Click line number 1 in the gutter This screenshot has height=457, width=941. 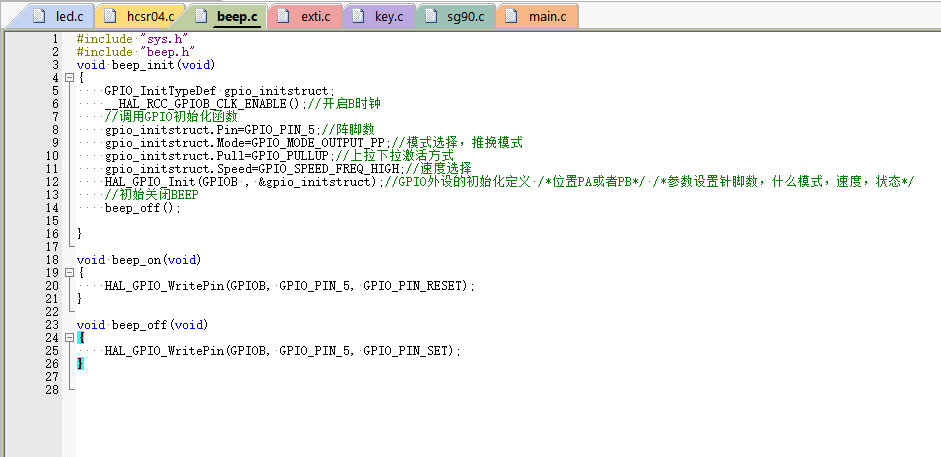(x=55, y=39)
